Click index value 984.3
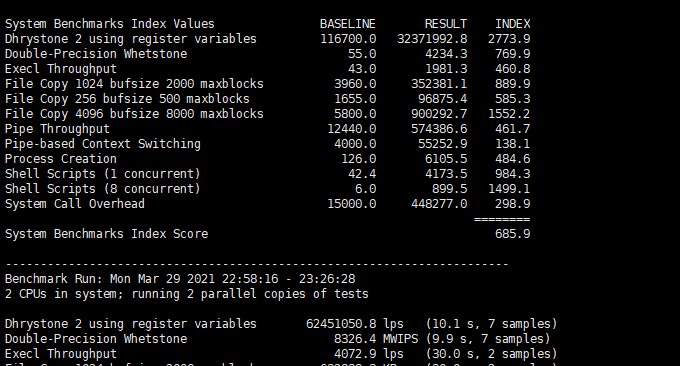Screen dimensions: 680x366 [x=513, y=174]
